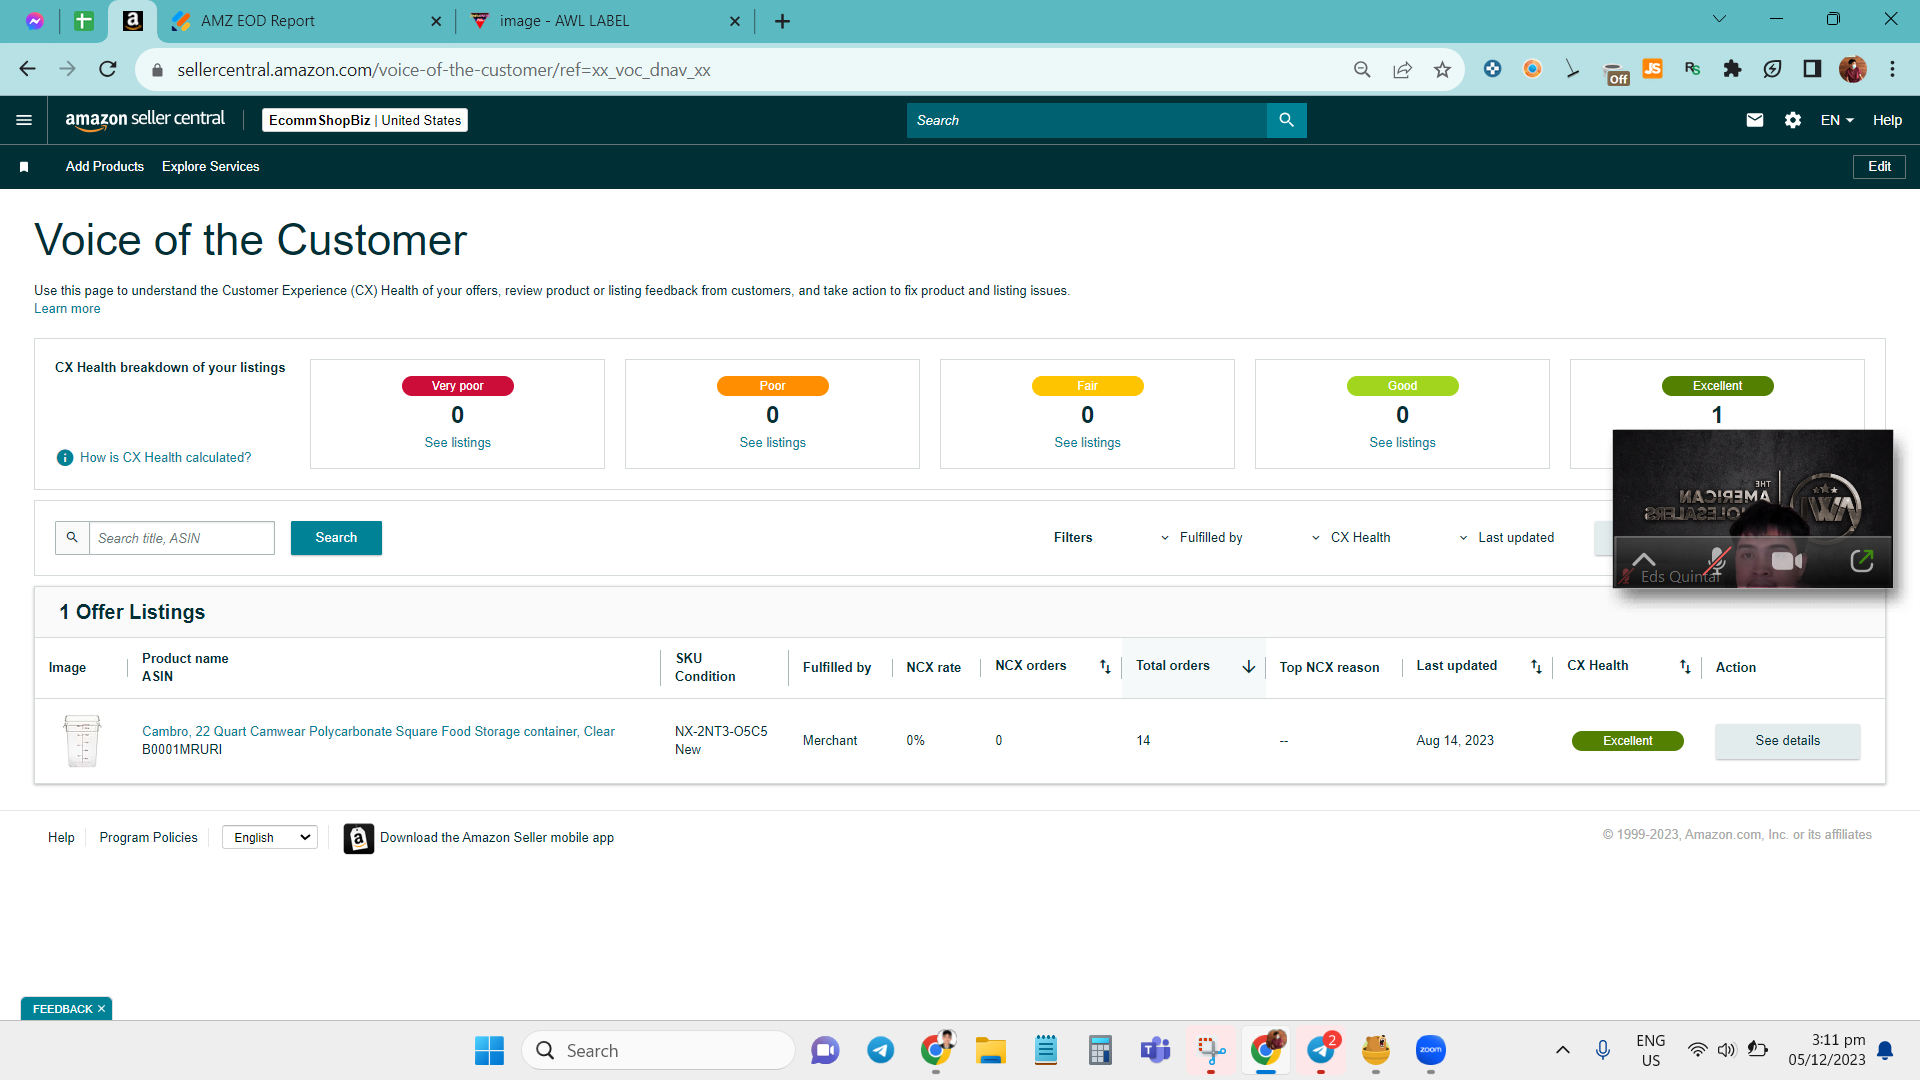The image size is (1920, 1080).
Task: Open Zoom from the taskbar
Action: pyautogui.click(x=1430, y=1050)
